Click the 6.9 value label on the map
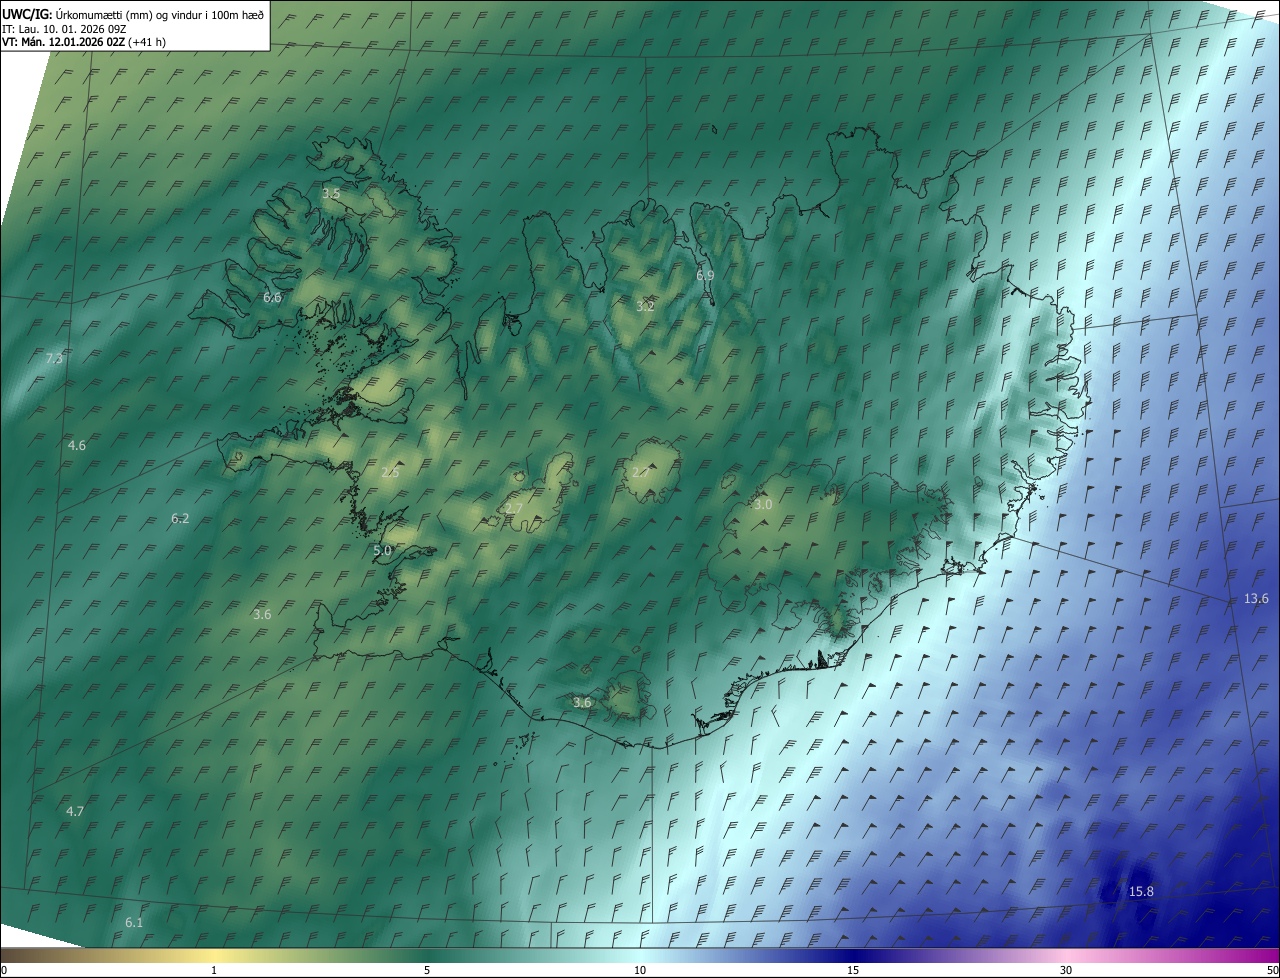1280x978 pixels. tap(705, 275)
